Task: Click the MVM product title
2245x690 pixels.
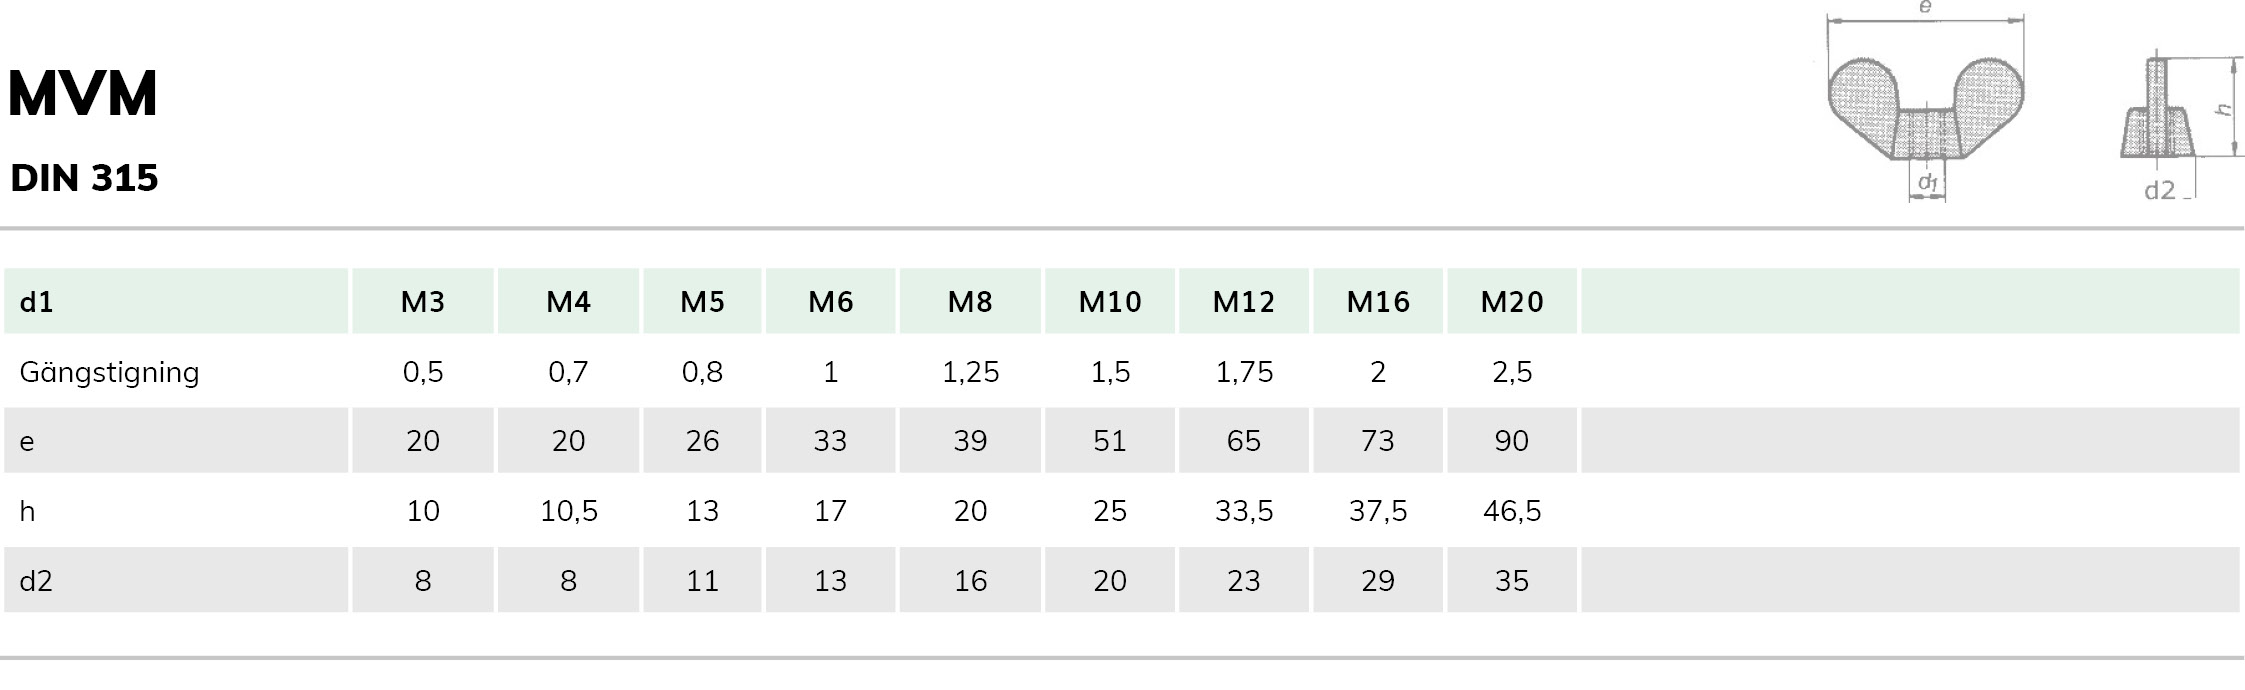Action: pos(83,94)
